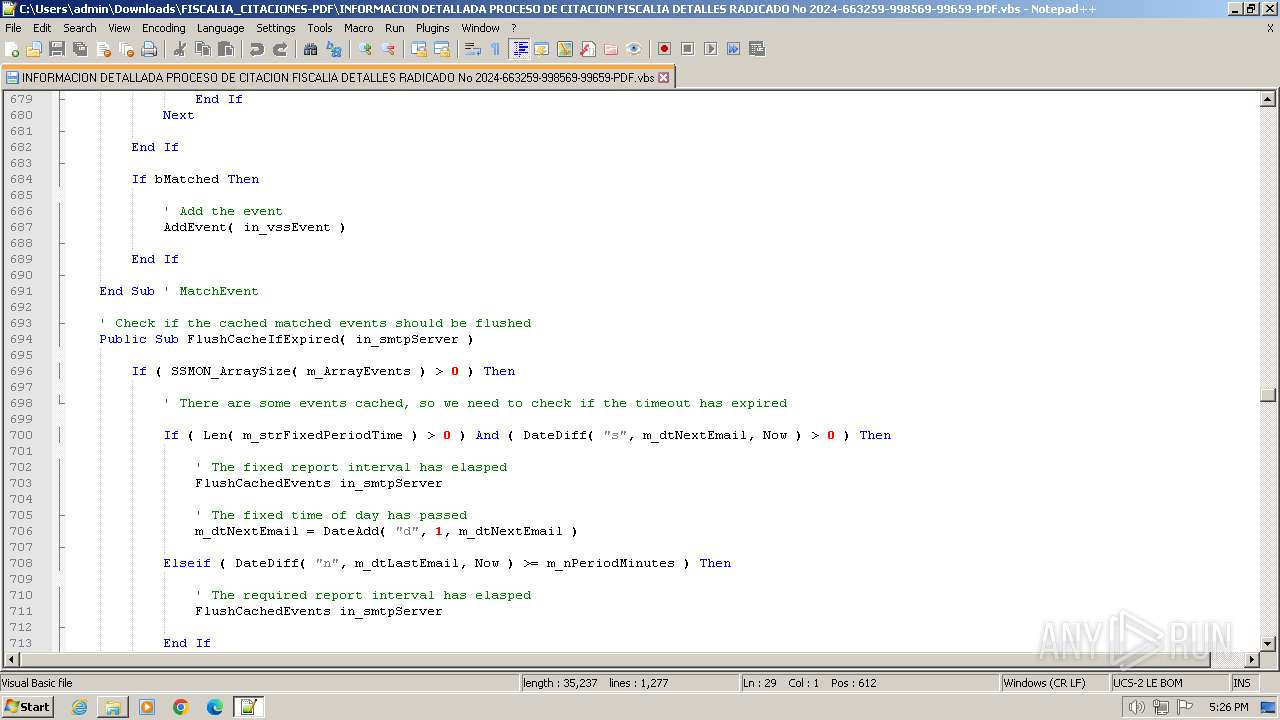This screenshot has width=1280, height=720.
Task: Click the Zoom In toolbar icon
Action: click(365, 49)
